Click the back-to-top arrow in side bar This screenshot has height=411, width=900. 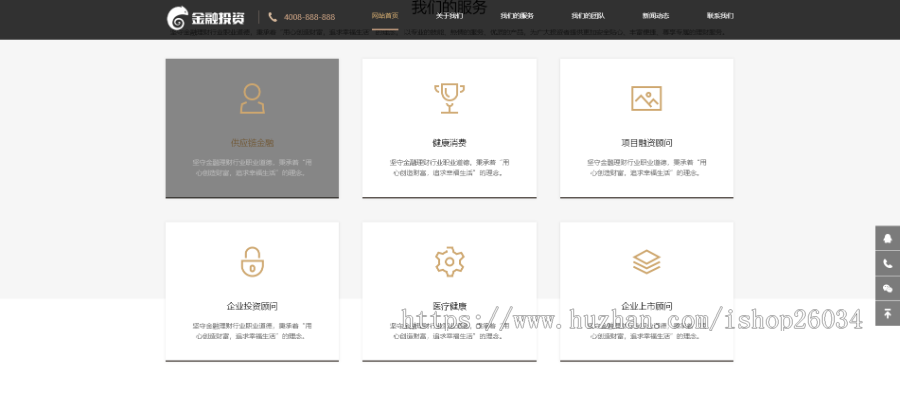pyautogui.click(x=887, y=313)
